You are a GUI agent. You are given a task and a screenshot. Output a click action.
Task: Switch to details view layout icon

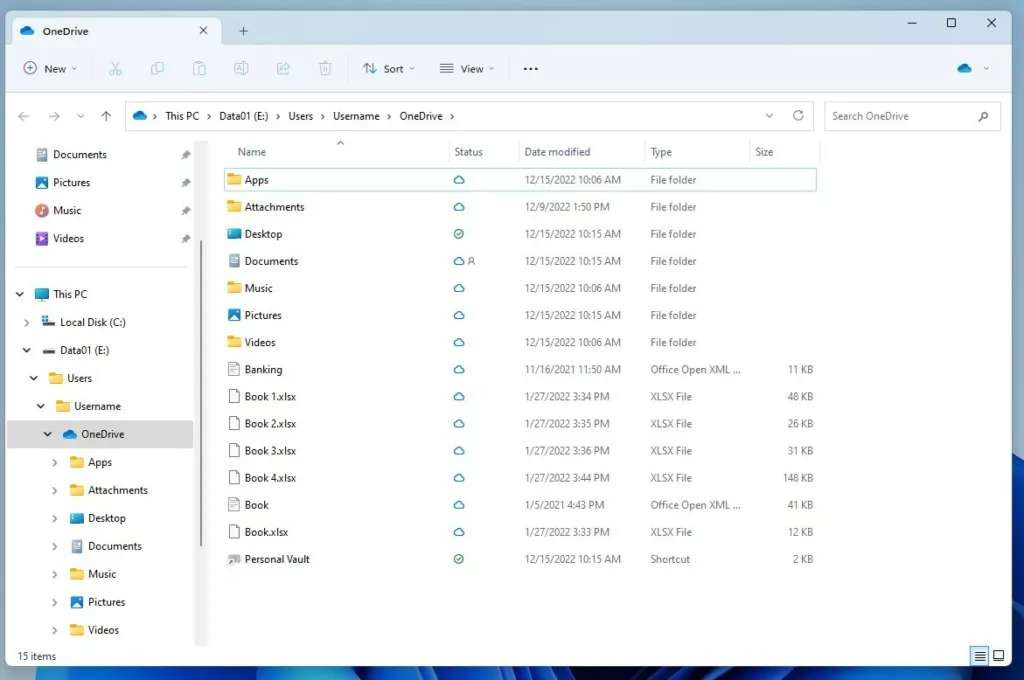click(980, 656)
